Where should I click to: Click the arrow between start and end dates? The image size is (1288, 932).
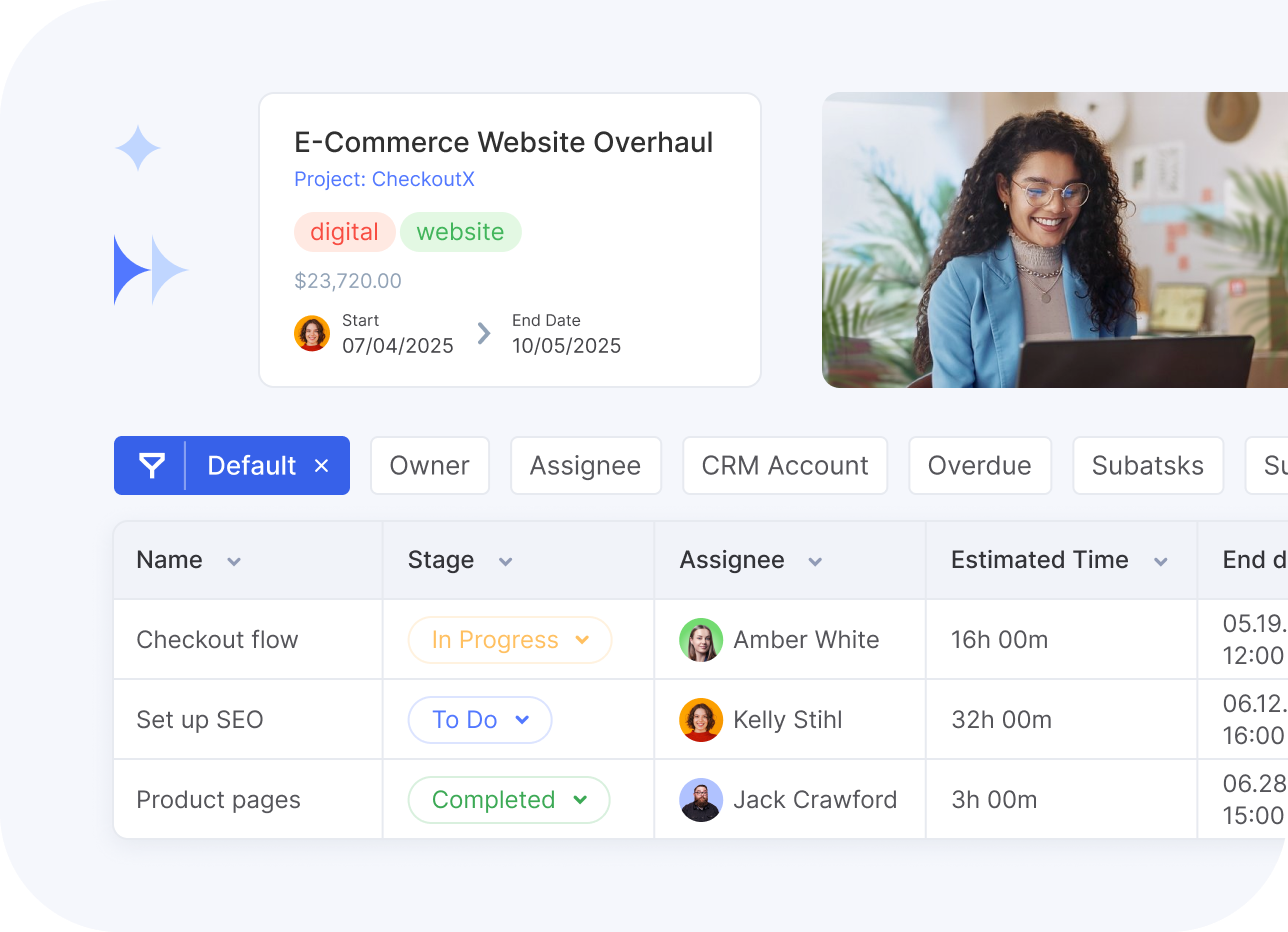[x=484, y=334]
